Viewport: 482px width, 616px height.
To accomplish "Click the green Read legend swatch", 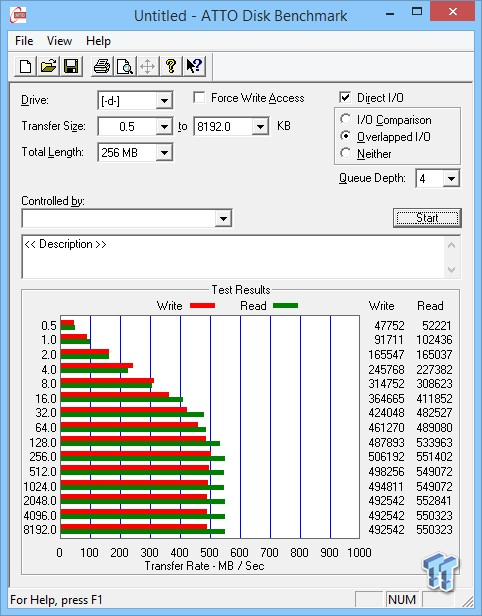I will tap(286, 305).
